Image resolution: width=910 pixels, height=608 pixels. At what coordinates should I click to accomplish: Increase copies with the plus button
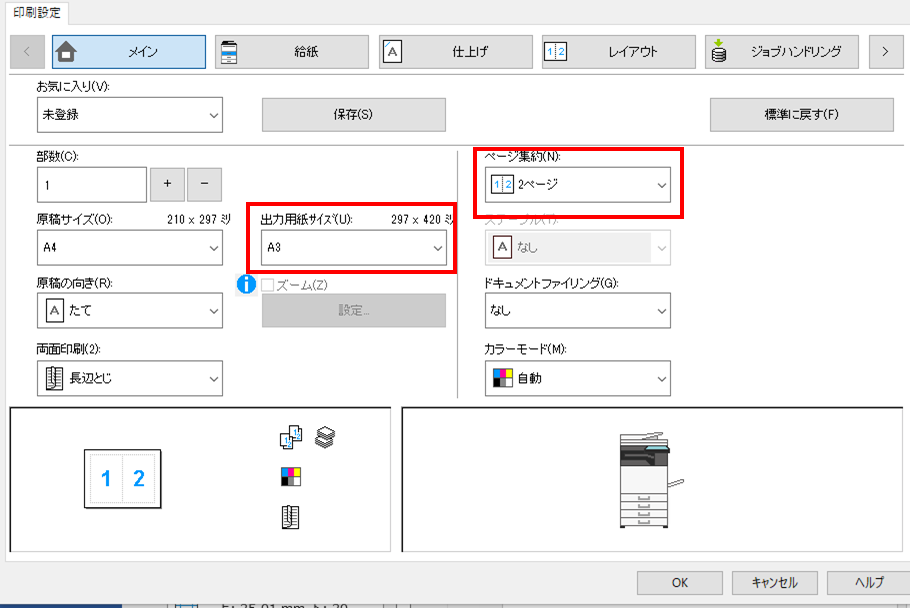[167, 184]
